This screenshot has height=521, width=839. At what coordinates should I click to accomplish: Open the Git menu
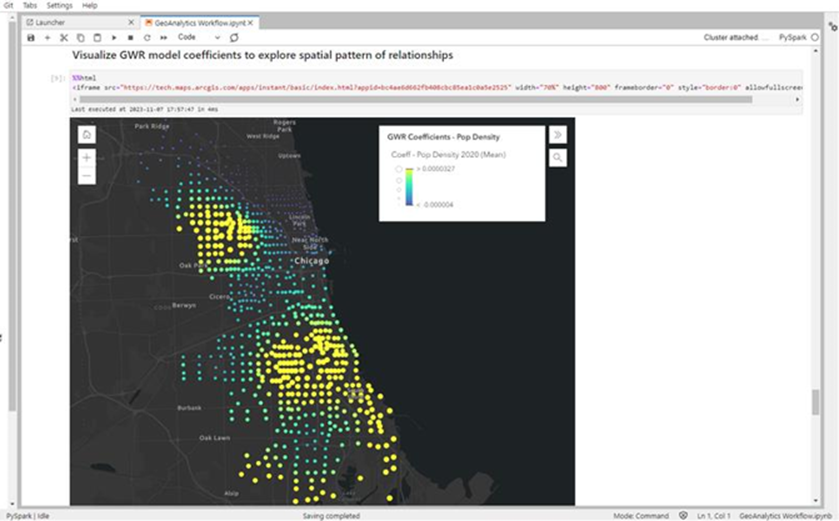[9, 5]
